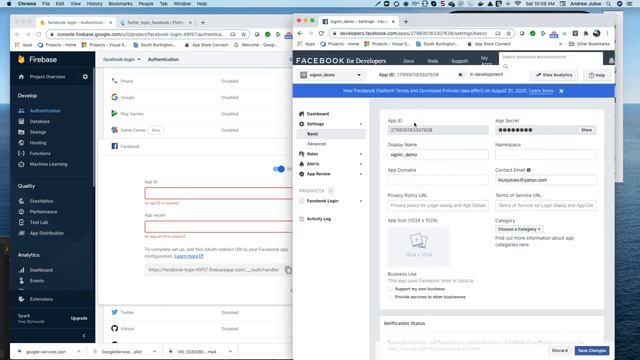Open Hosting in Firebase sidebar

[x=38, y=142]
